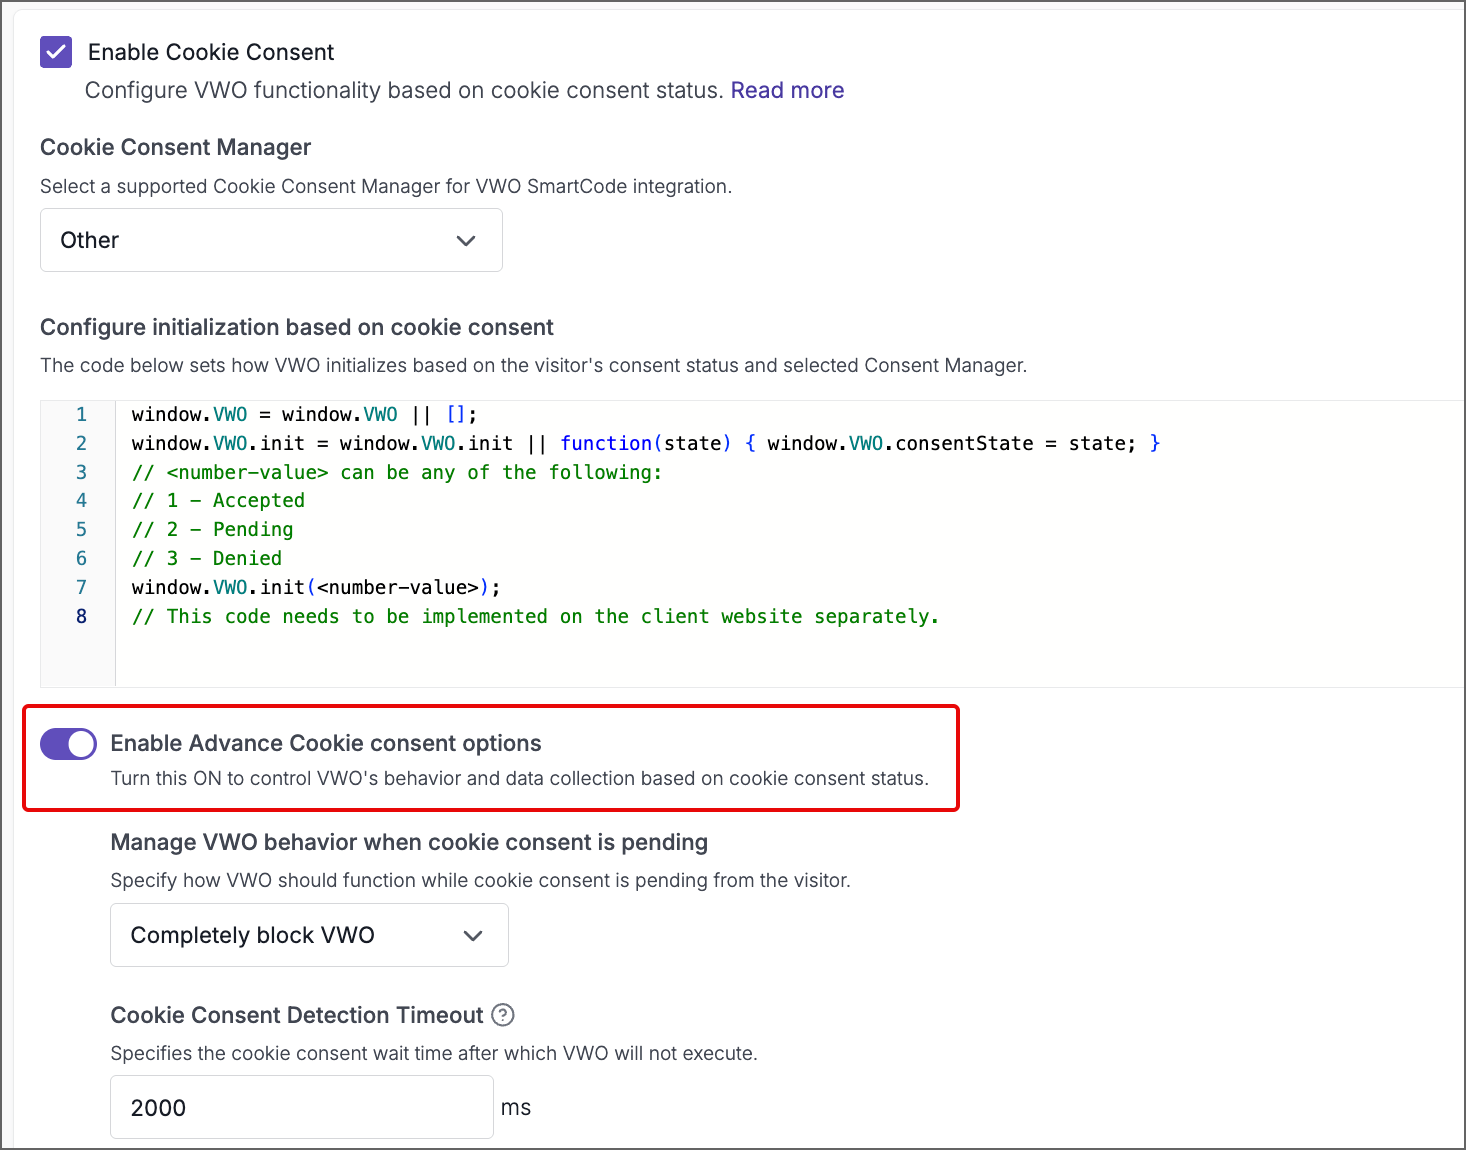Click the help icon next to Cookie Consent Detection Timeout

click(x=503, y=1015)
